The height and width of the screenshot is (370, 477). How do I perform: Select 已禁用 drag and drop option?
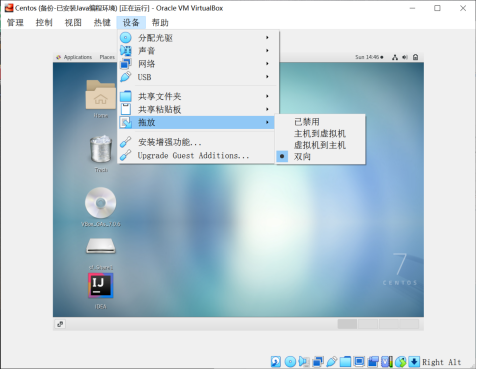coord(320,122)
